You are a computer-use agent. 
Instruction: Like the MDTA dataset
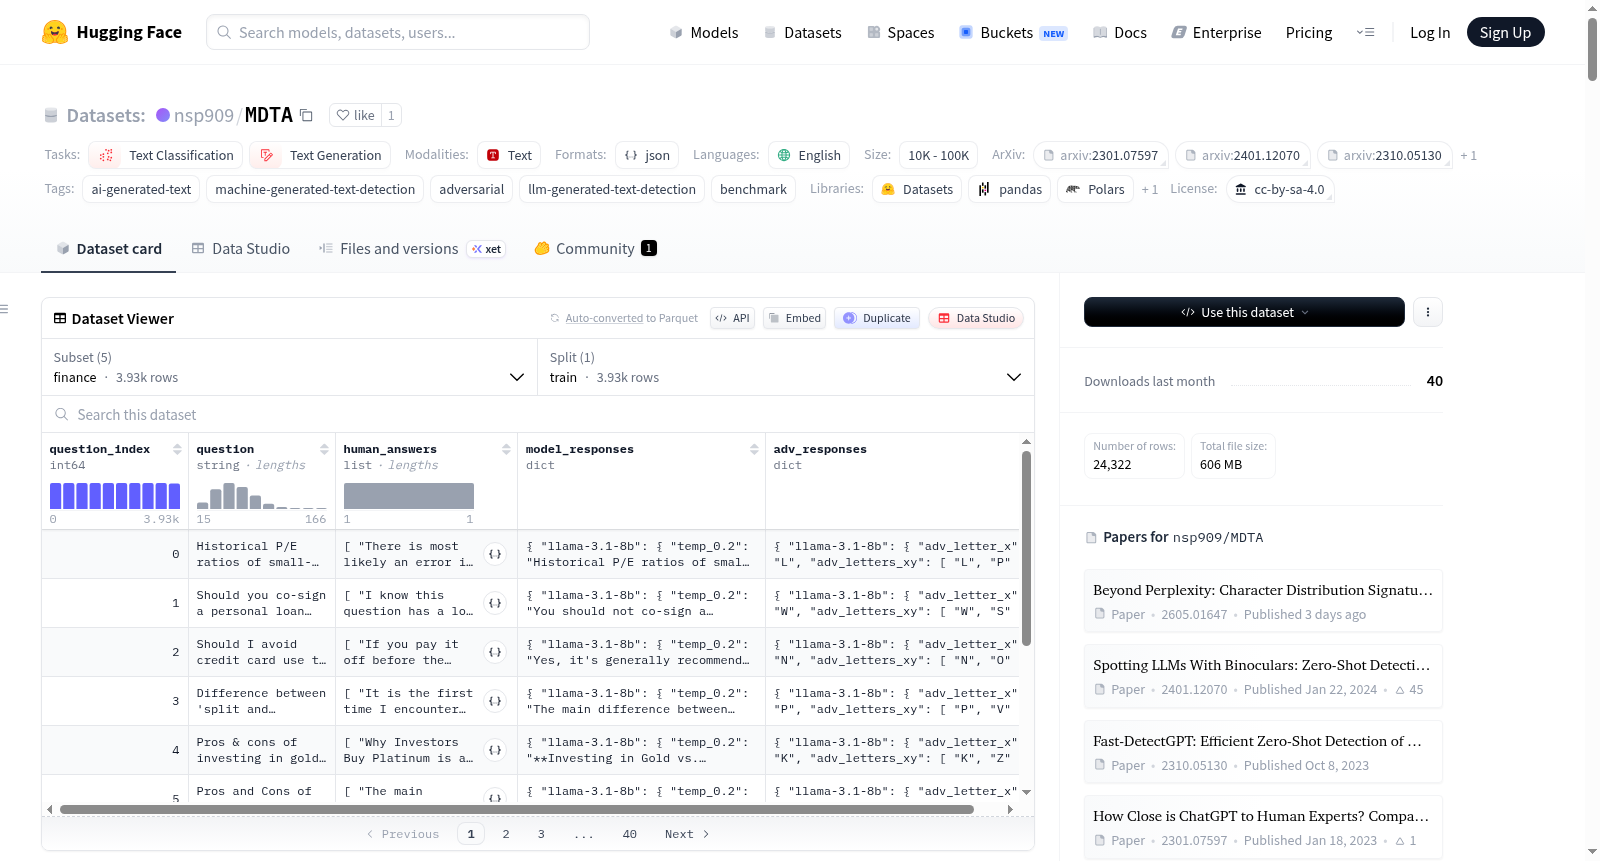tap(355, 115)
